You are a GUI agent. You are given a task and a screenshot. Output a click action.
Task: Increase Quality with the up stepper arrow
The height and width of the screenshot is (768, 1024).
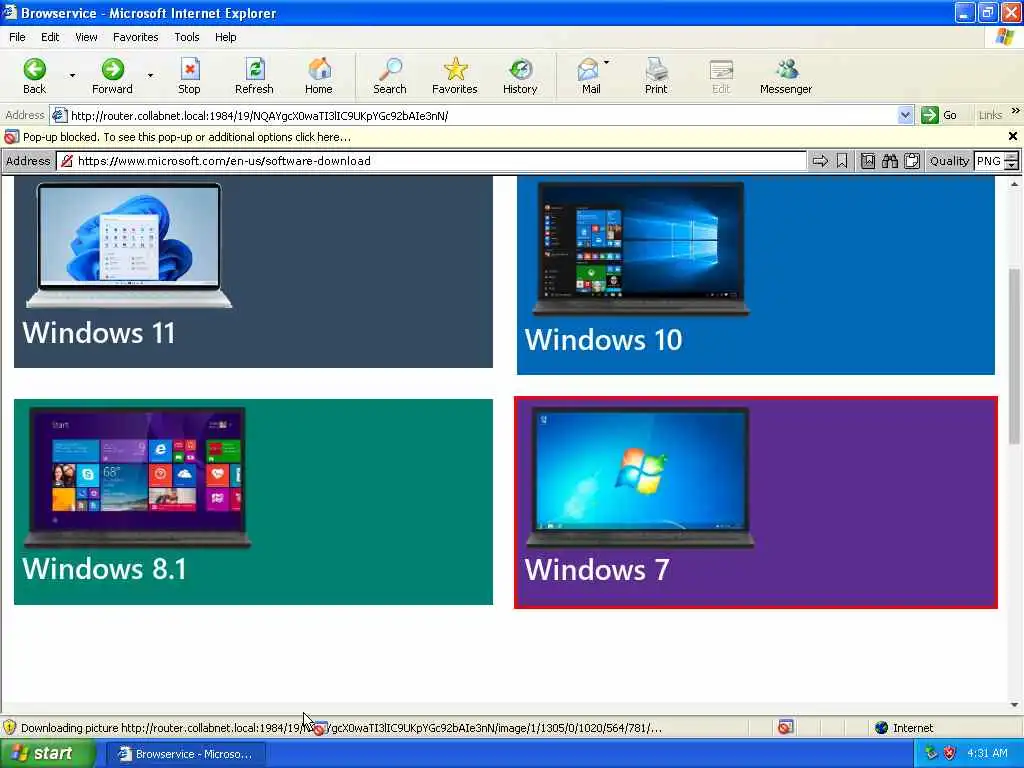tap(1012, 157)
